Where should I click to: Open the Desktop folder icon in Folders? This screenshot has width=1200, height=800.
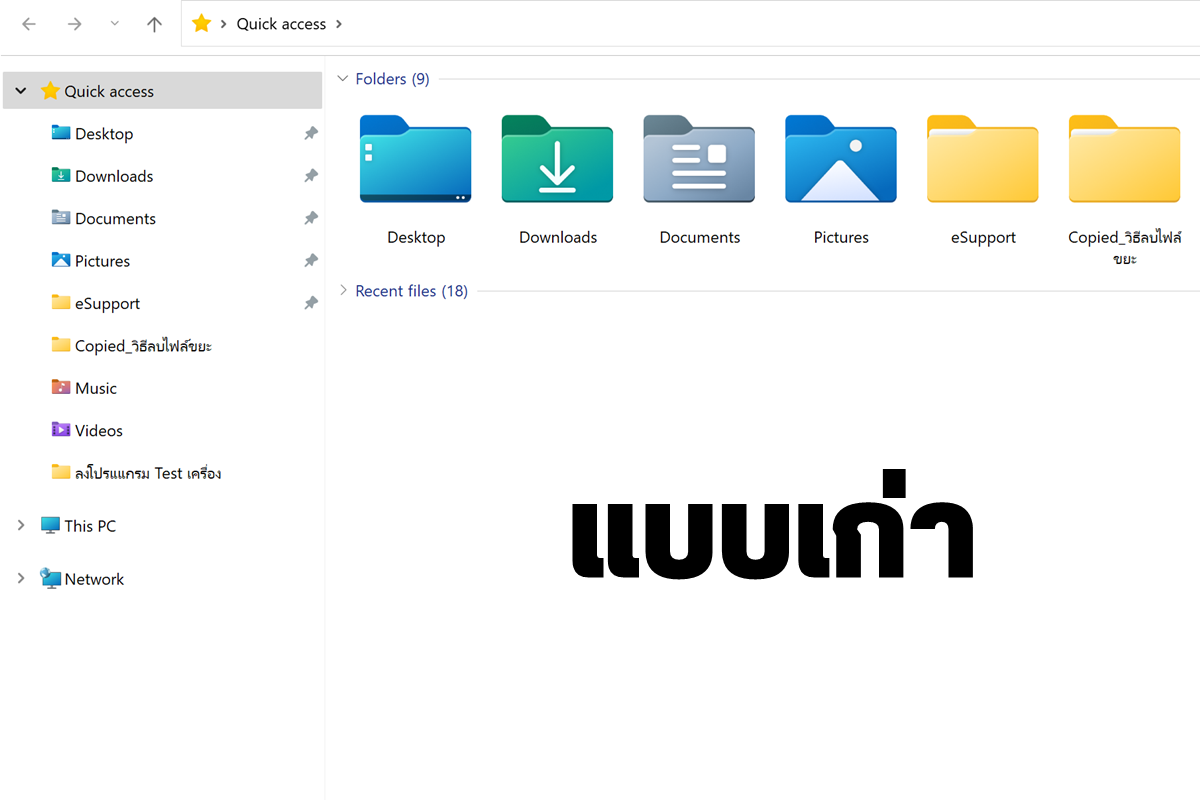click(415, 160)
